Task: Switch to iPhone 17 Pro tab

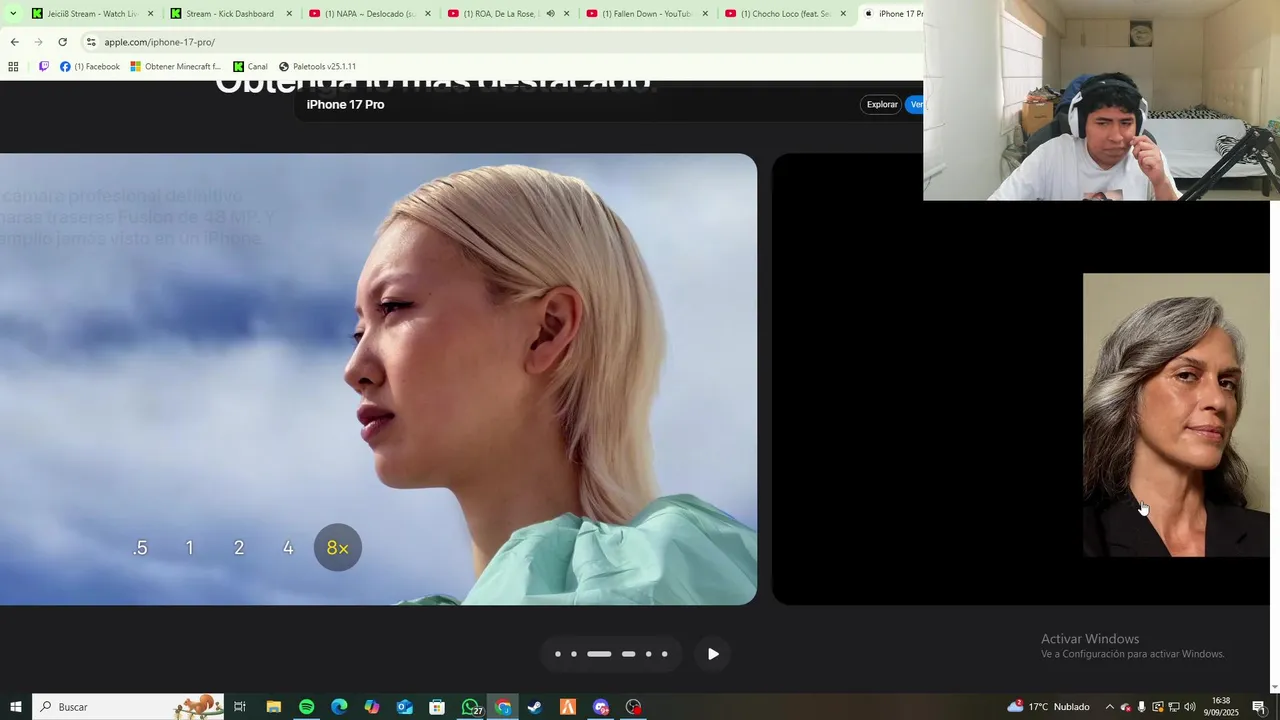Action: coord(893,14)
